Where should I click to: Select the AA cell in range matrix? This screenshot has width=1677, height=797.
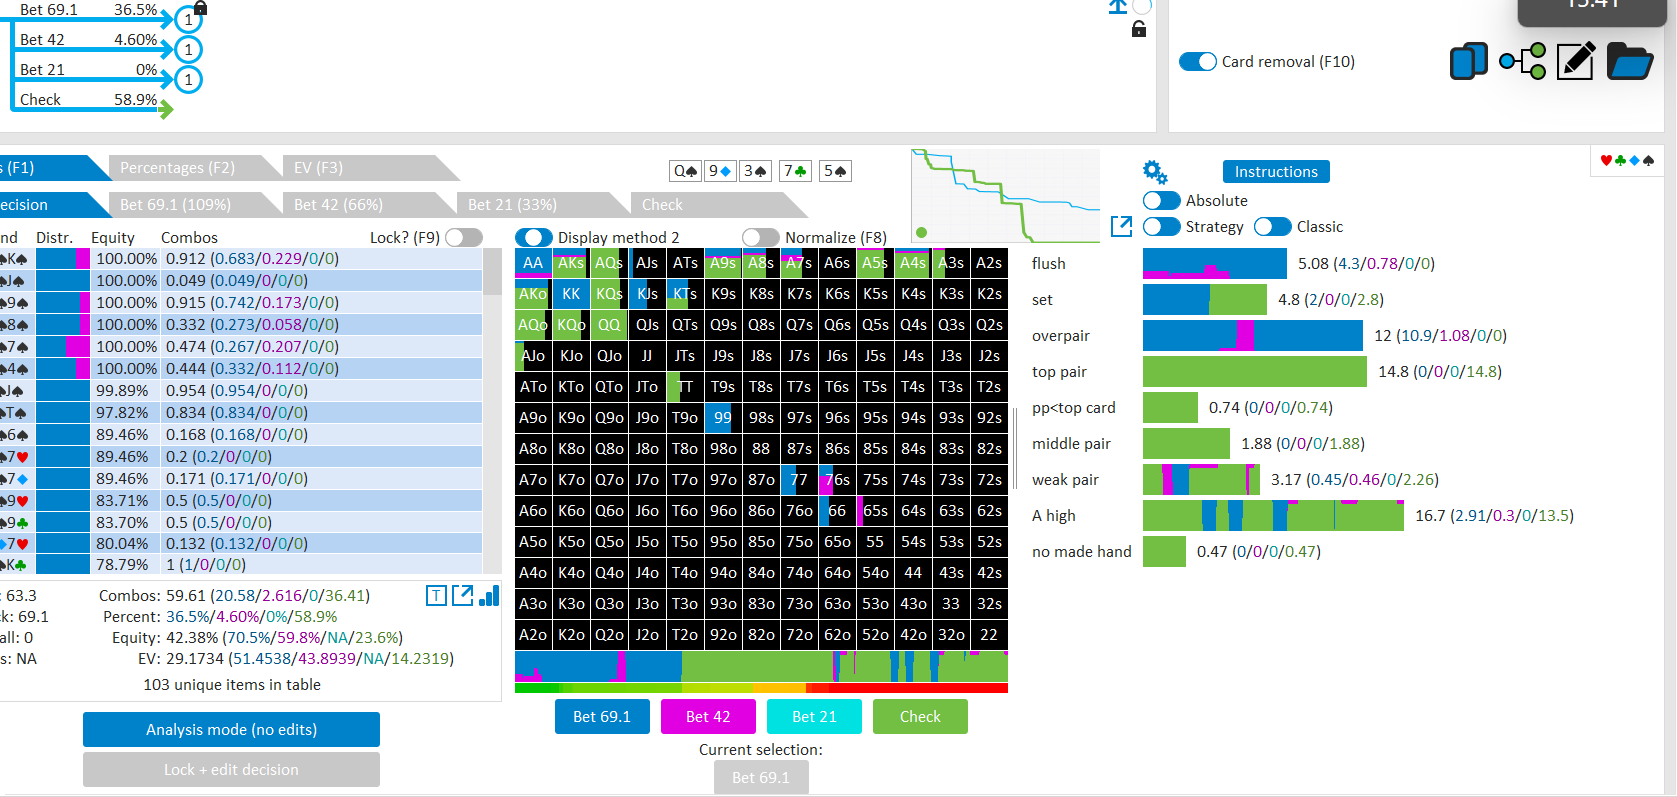coord(533,263)
